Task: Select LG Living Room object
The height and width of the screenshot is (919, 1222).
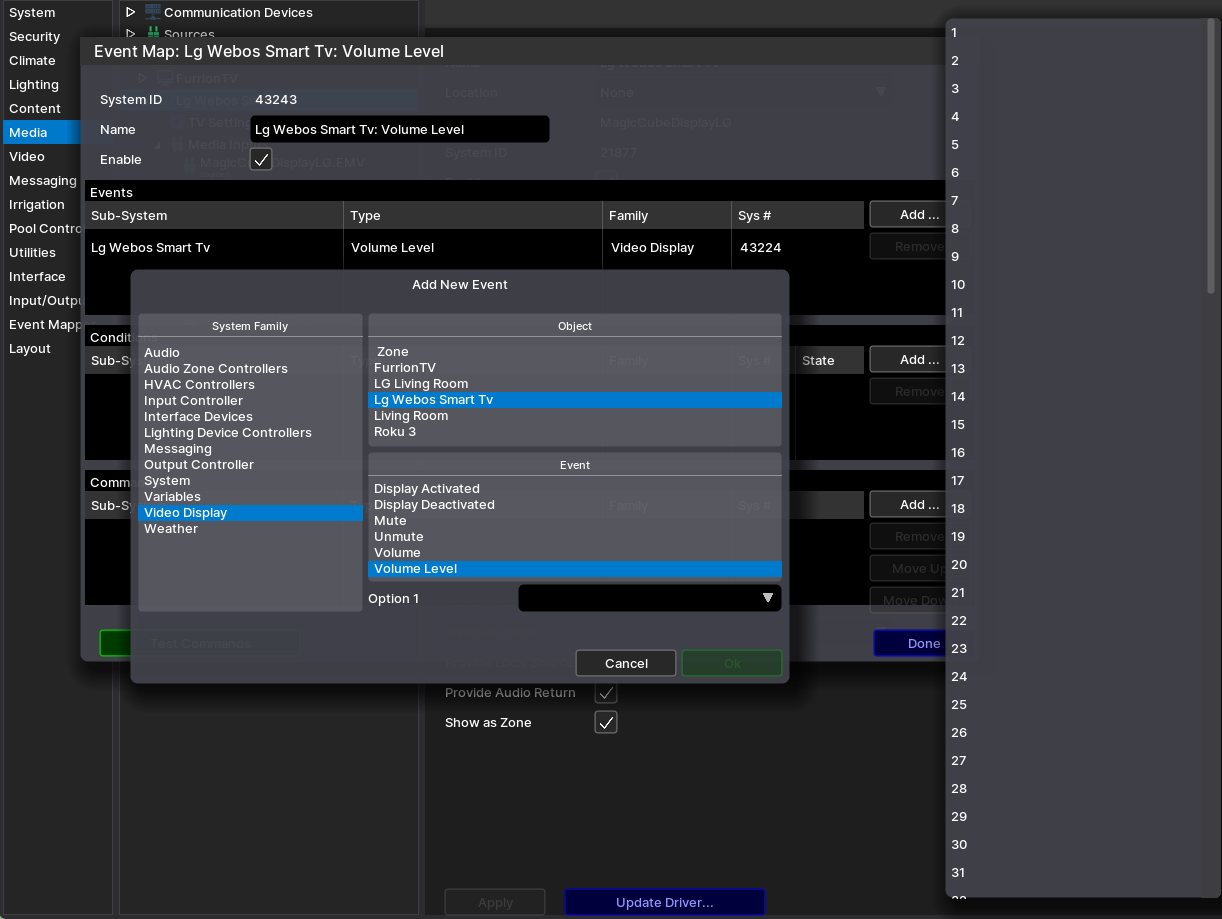Action: [575, 383]
